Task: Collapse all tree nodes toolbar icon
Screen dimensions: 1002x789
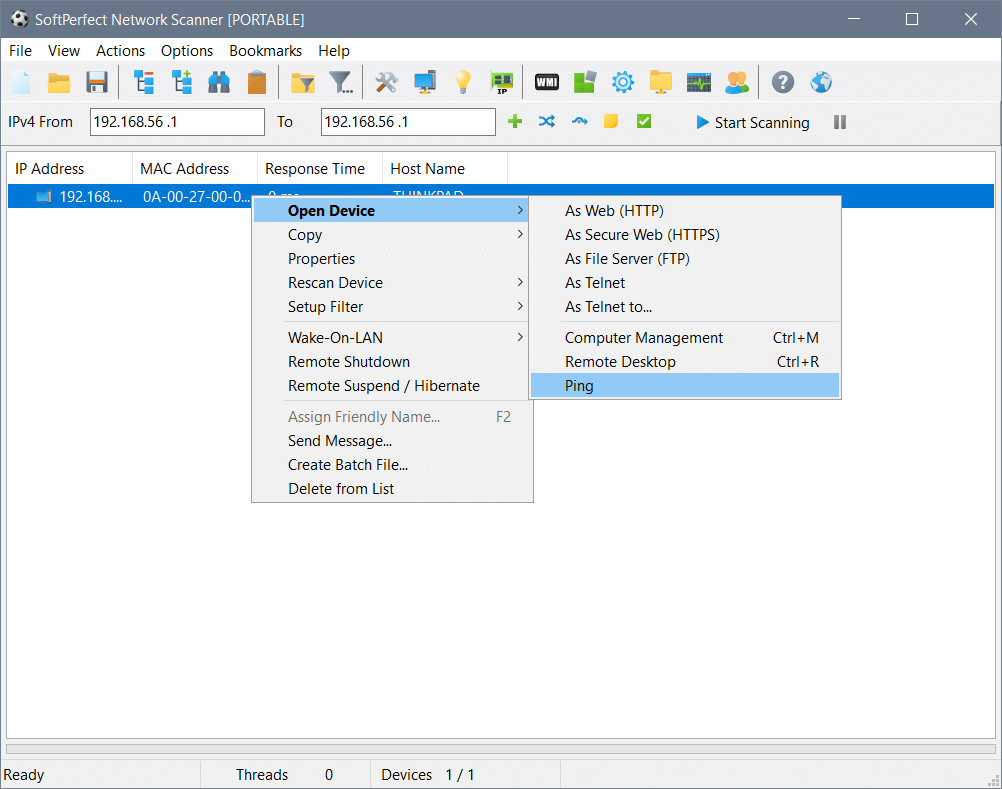Action: (x=144, y=82)
